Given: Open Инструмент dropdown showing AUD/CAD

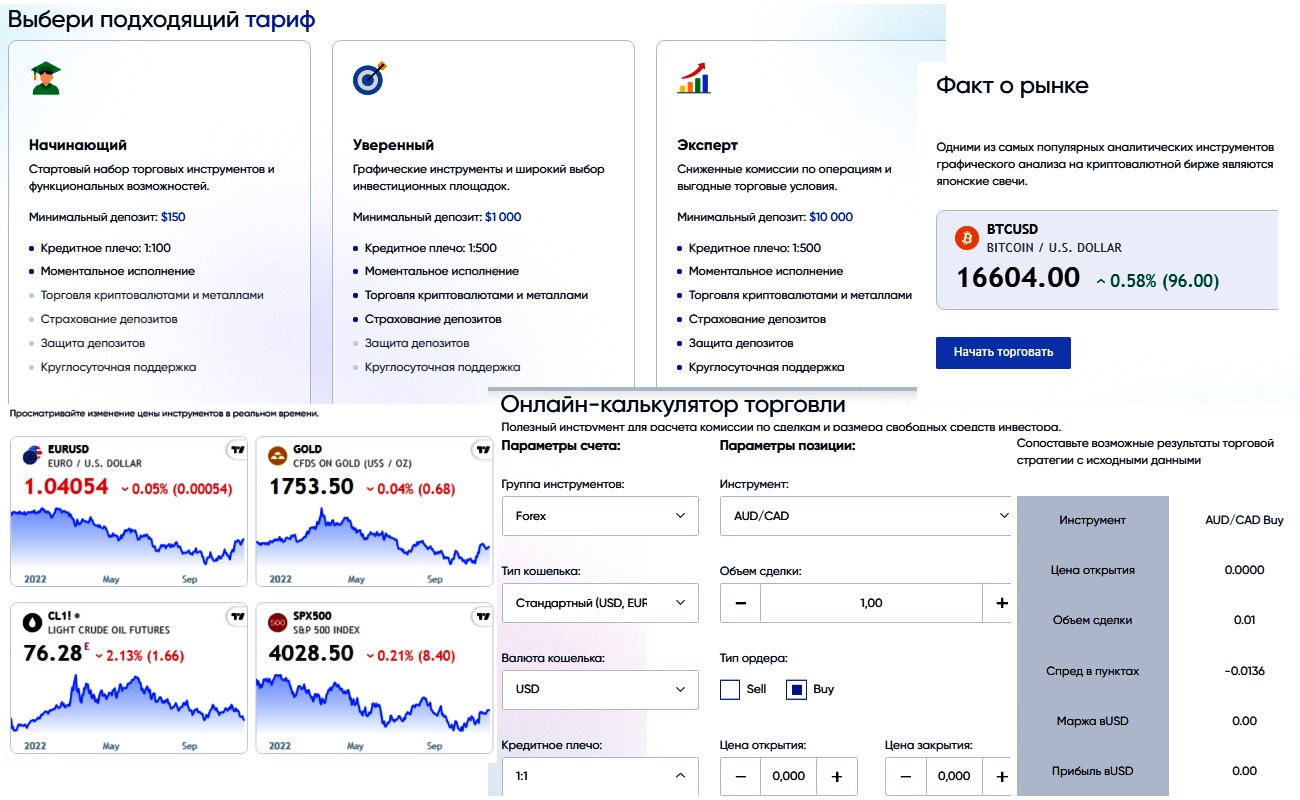Looking at the screenshot, I should [866, 516].
